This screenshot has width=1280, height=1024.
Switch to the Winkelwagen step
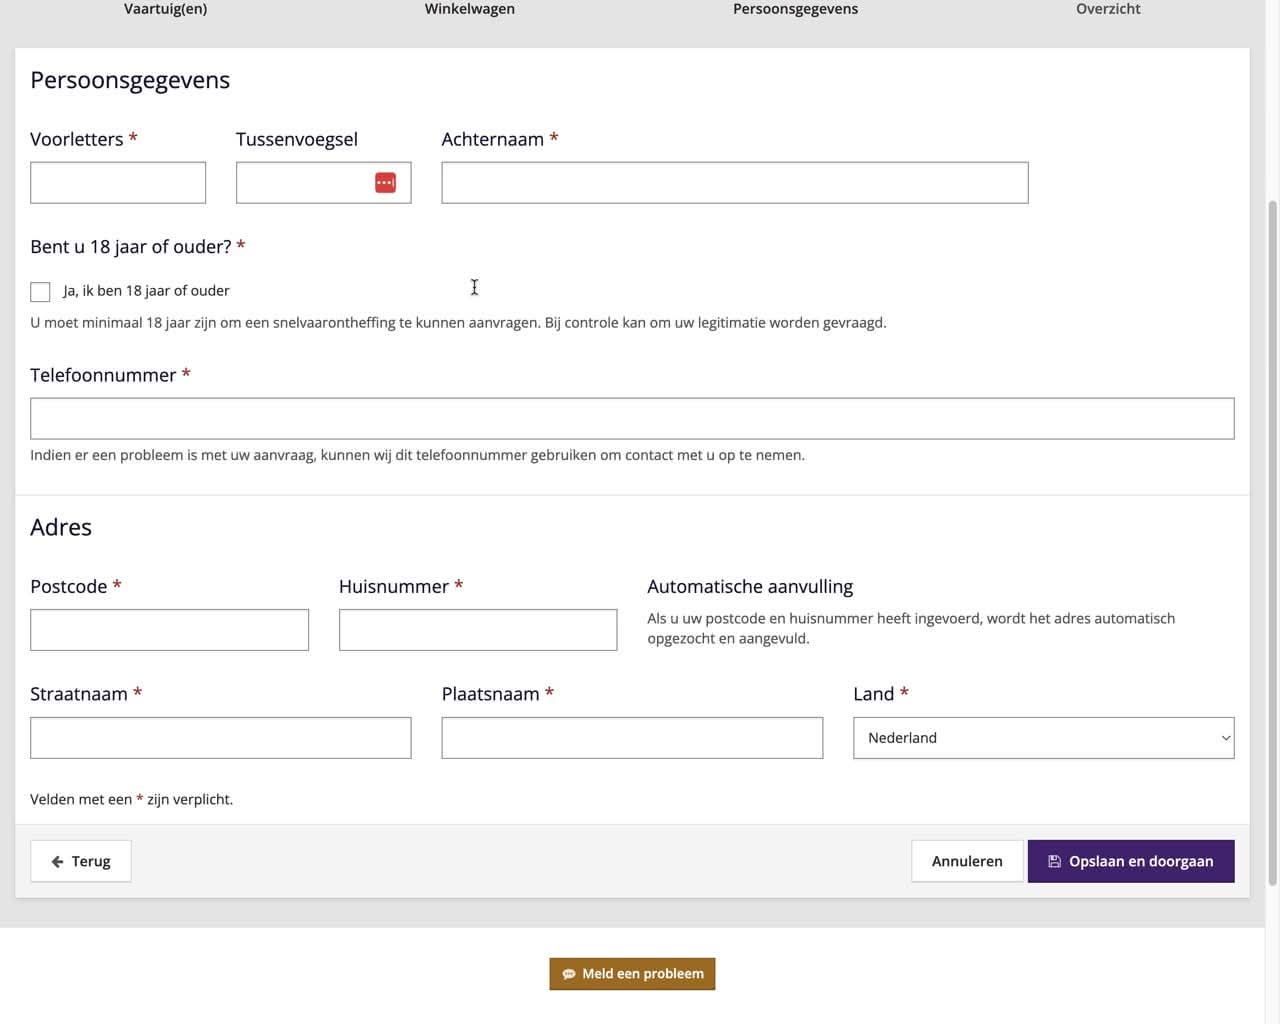[470, 9]
